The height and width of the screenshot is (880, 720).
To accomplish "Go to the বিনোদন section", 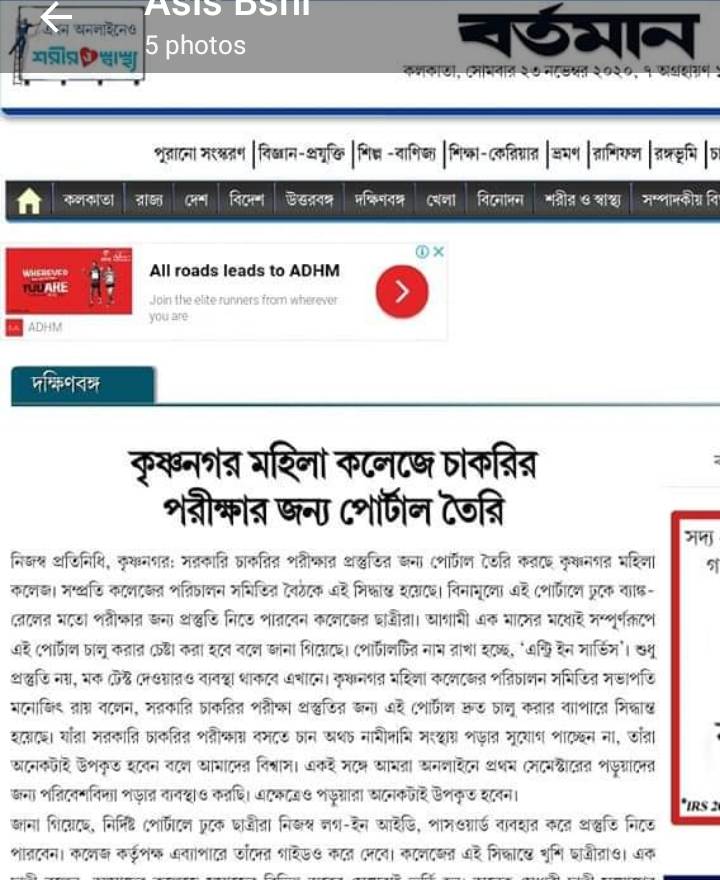I will pyautogui.click(x=500, y=200).
